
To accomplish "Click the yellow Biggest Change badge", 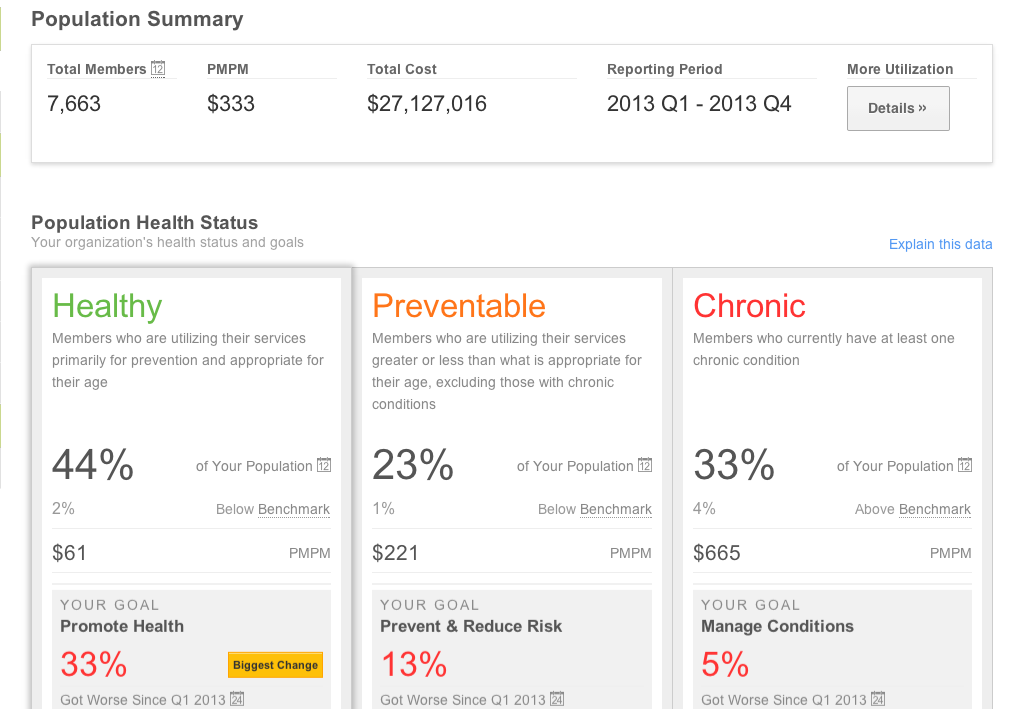I will point(276,665).
